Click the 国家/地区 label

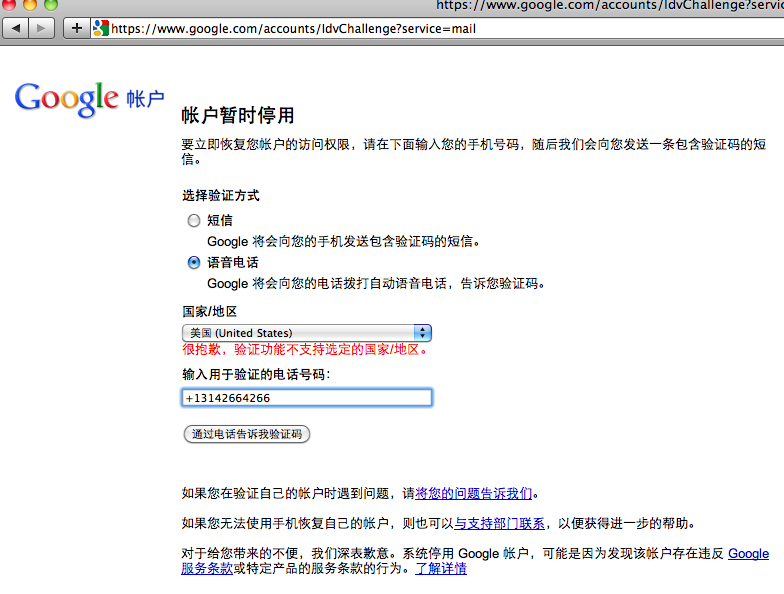[210, 312]
